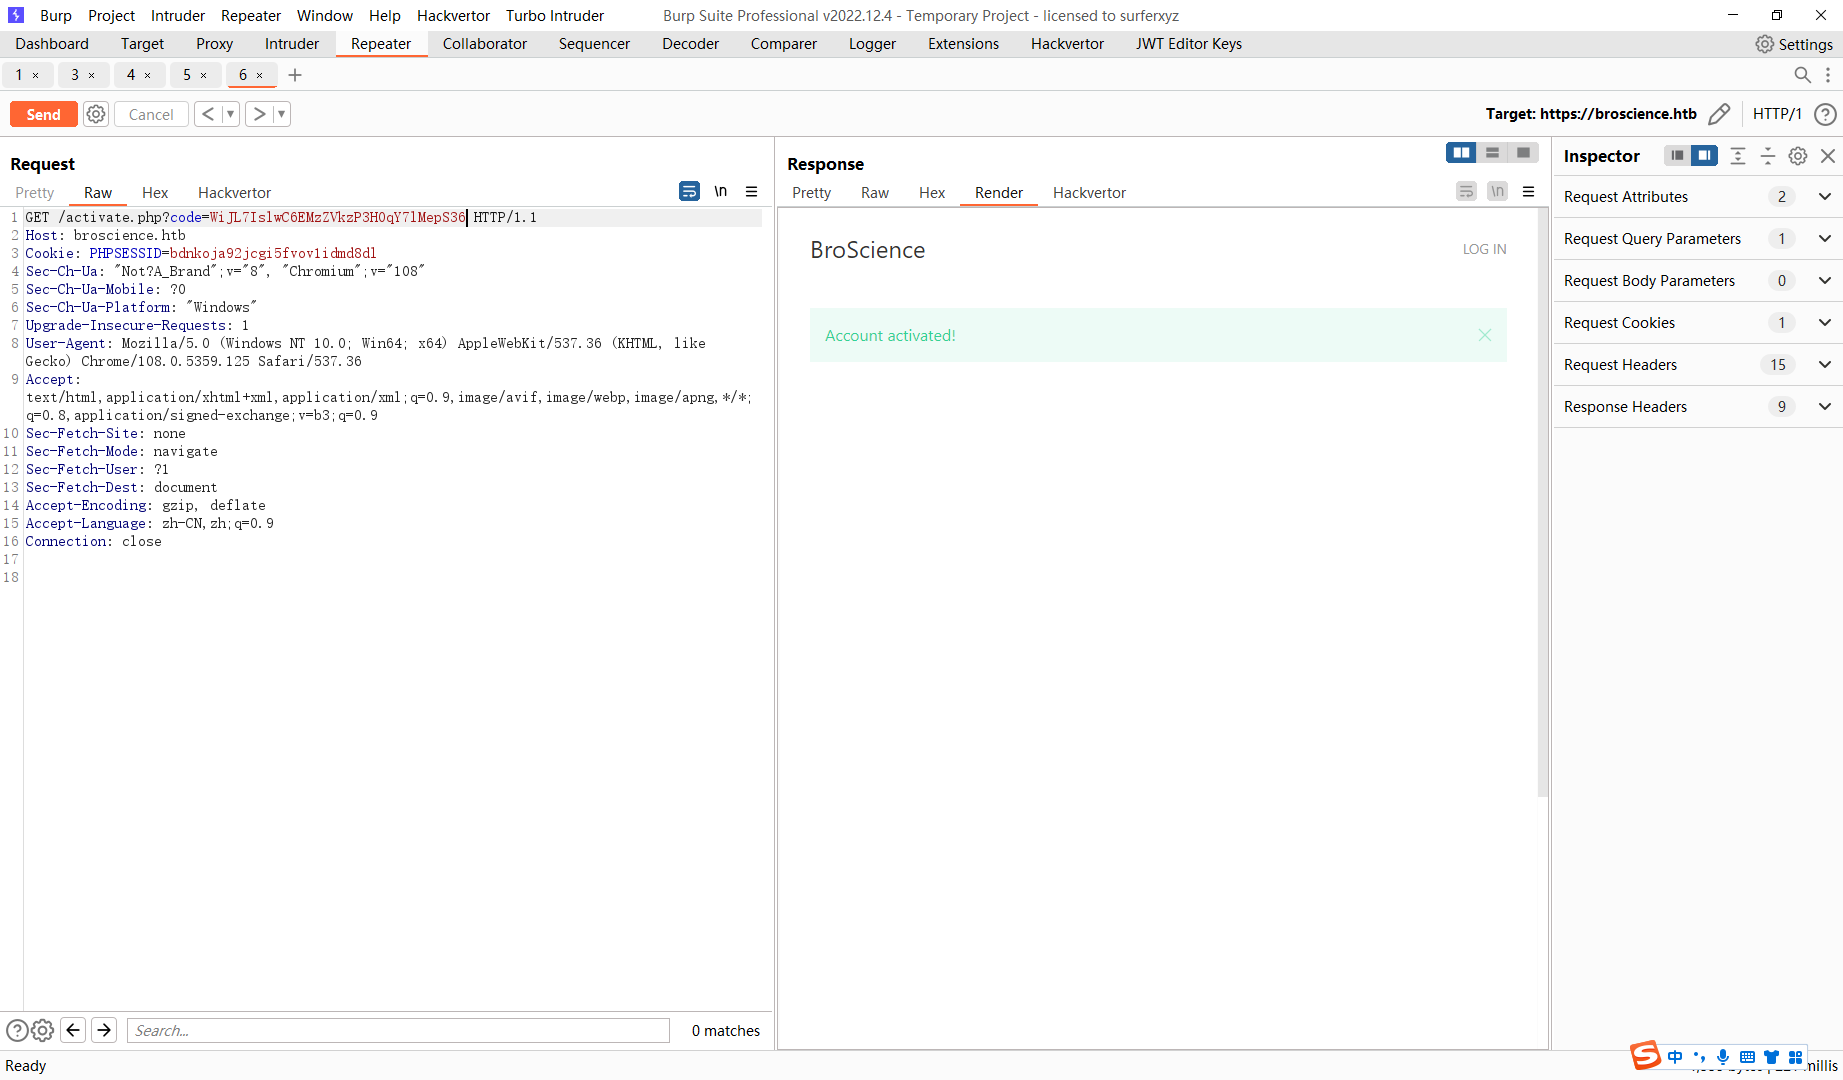The height and width of the screenshot is (1080, 1843).
Task: Open JWT Editor Keys tab
Action: click(x=1189, y=44)
